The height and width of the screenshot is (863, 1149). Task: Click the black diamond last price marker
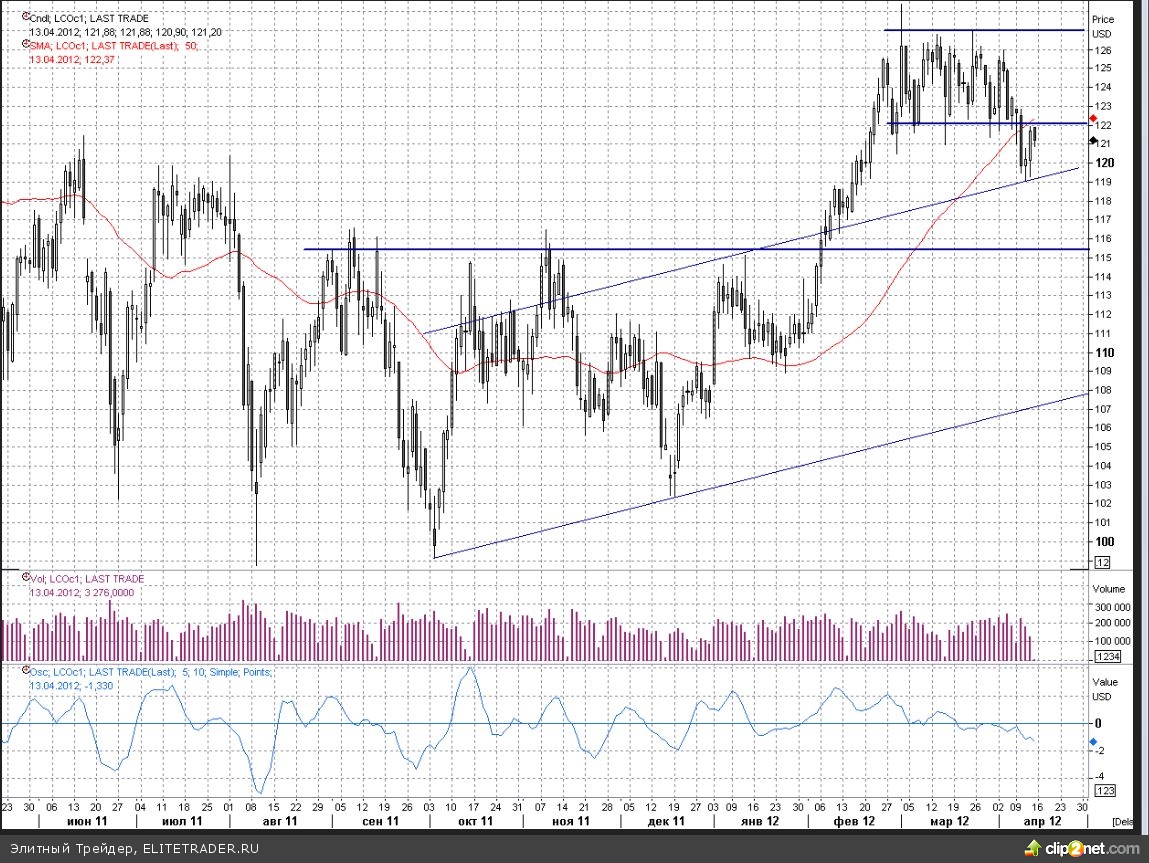(1094, 141)
